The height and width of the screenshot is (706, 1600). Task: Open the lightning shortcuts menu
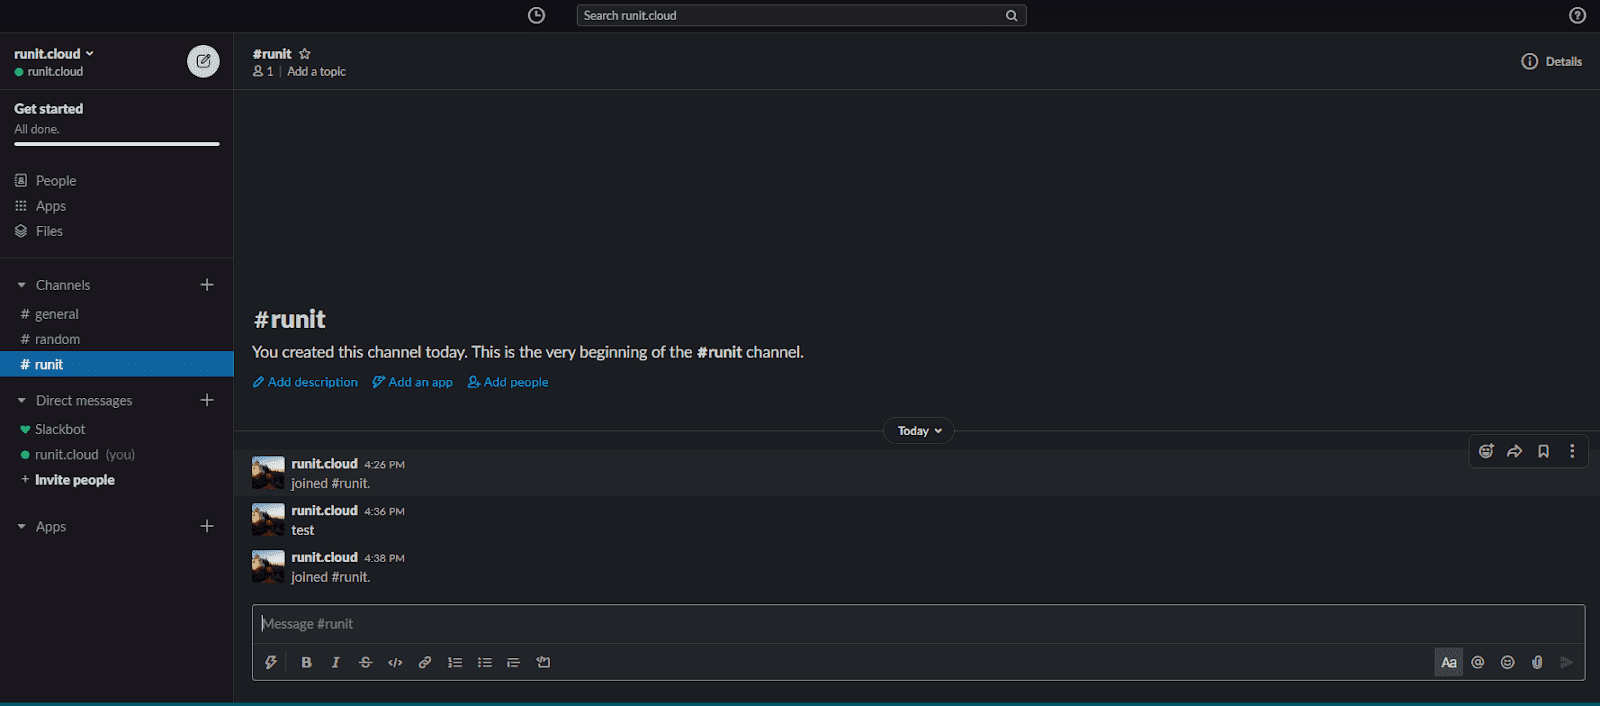tap(271, 662)
